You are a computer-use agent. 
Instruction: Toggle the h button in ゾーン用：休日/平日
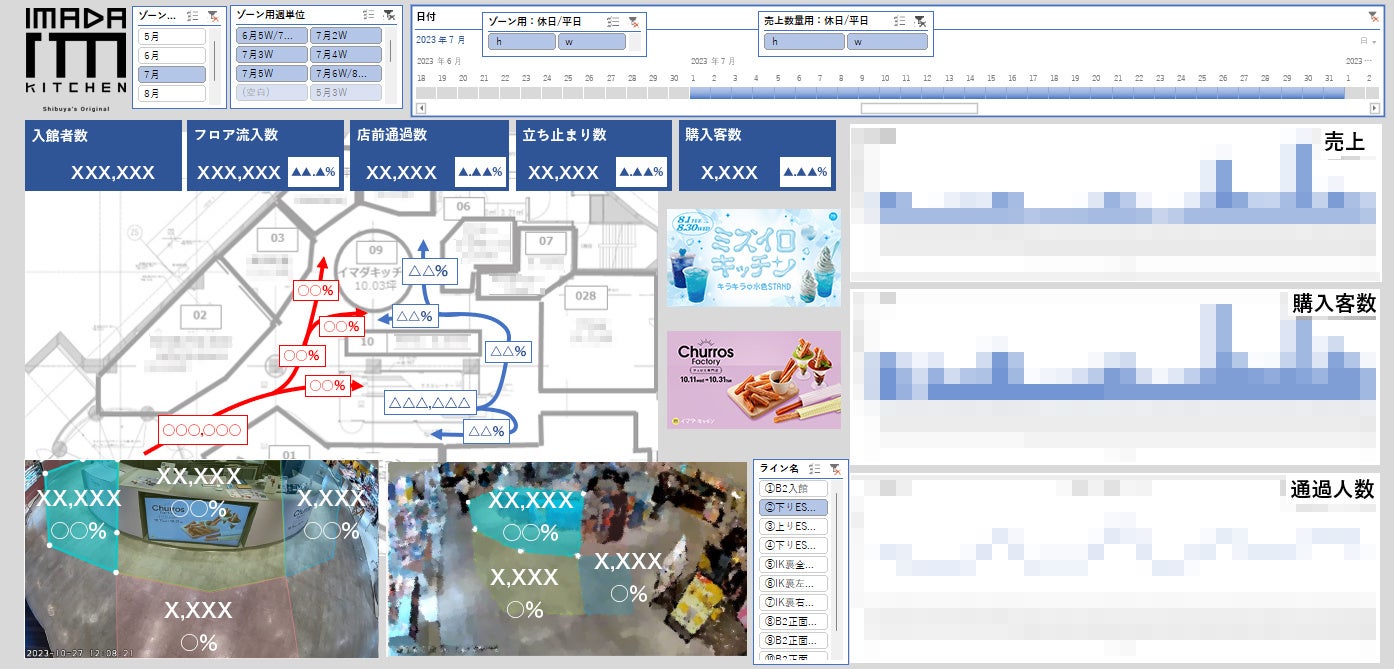coord(520,41)
